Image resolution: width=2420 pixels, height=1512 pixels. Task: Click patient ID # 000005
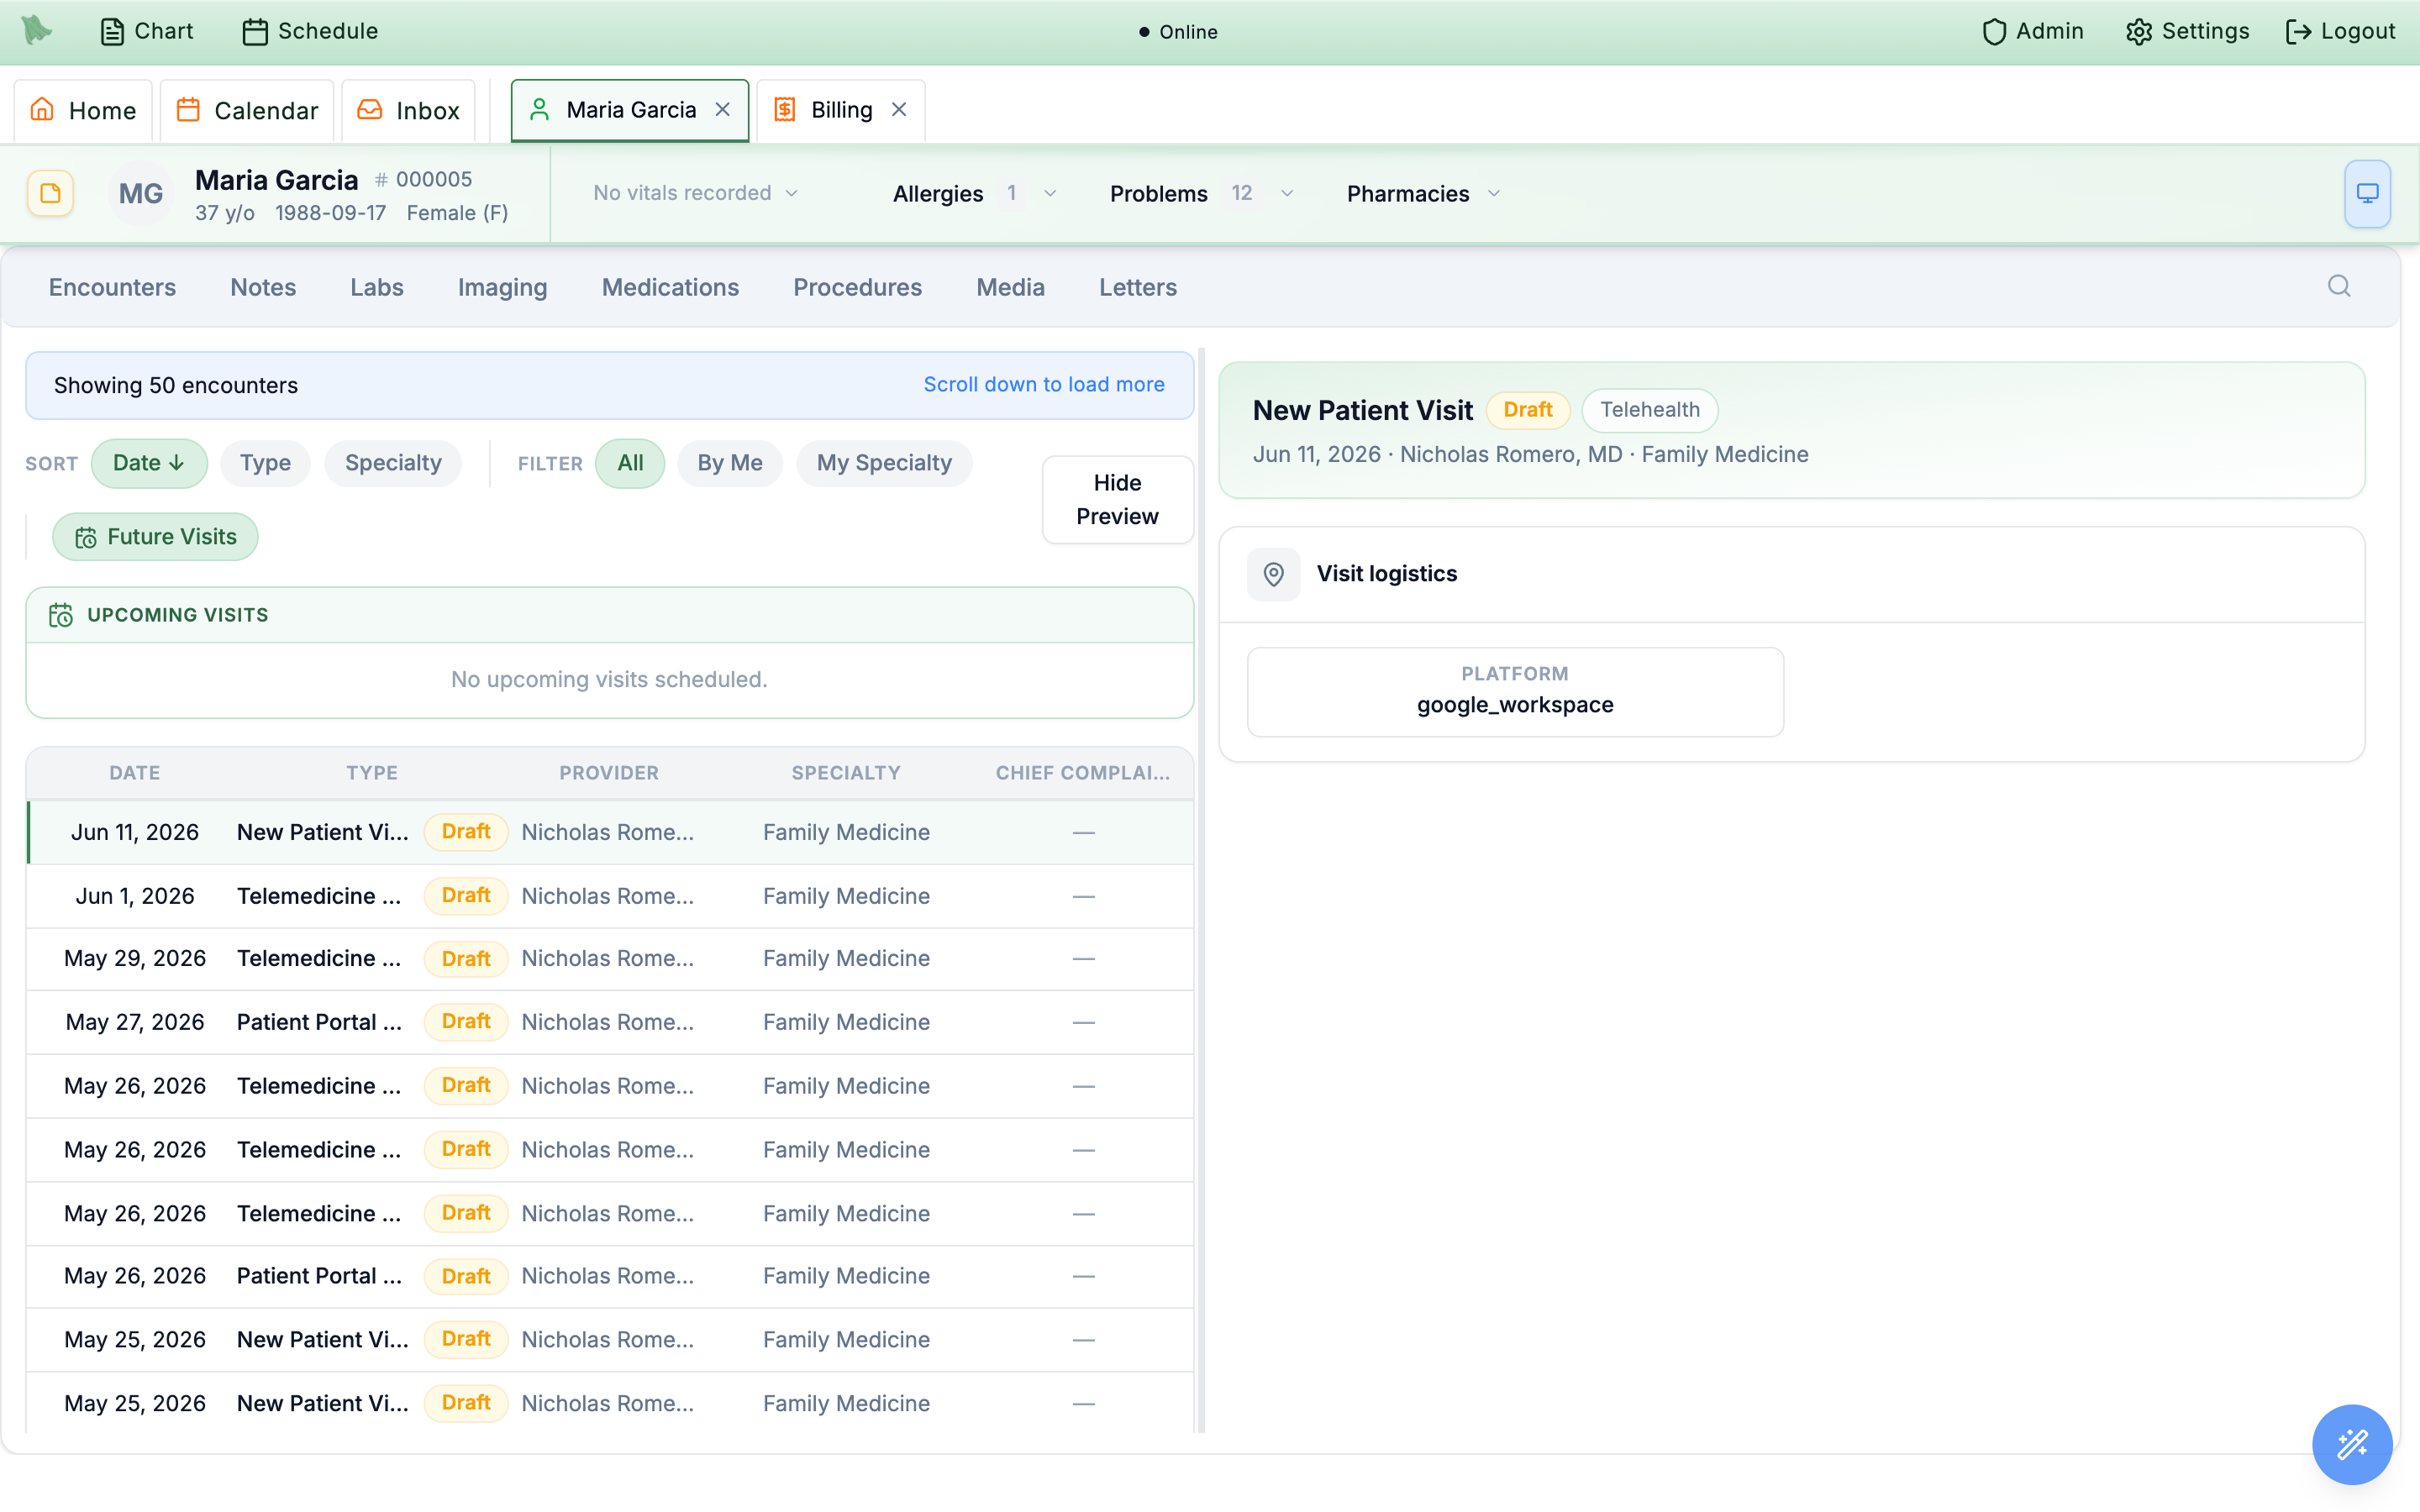click(423, 180)
